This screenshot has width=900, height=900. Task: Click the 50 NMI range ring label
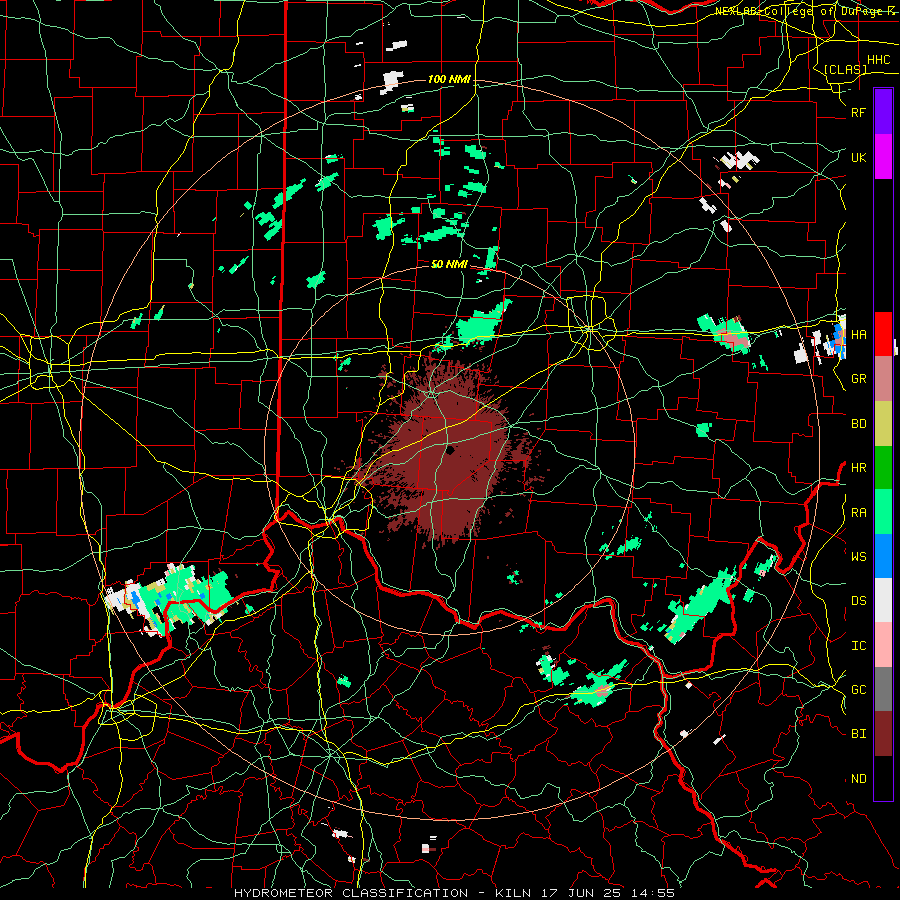click(449, 264)
